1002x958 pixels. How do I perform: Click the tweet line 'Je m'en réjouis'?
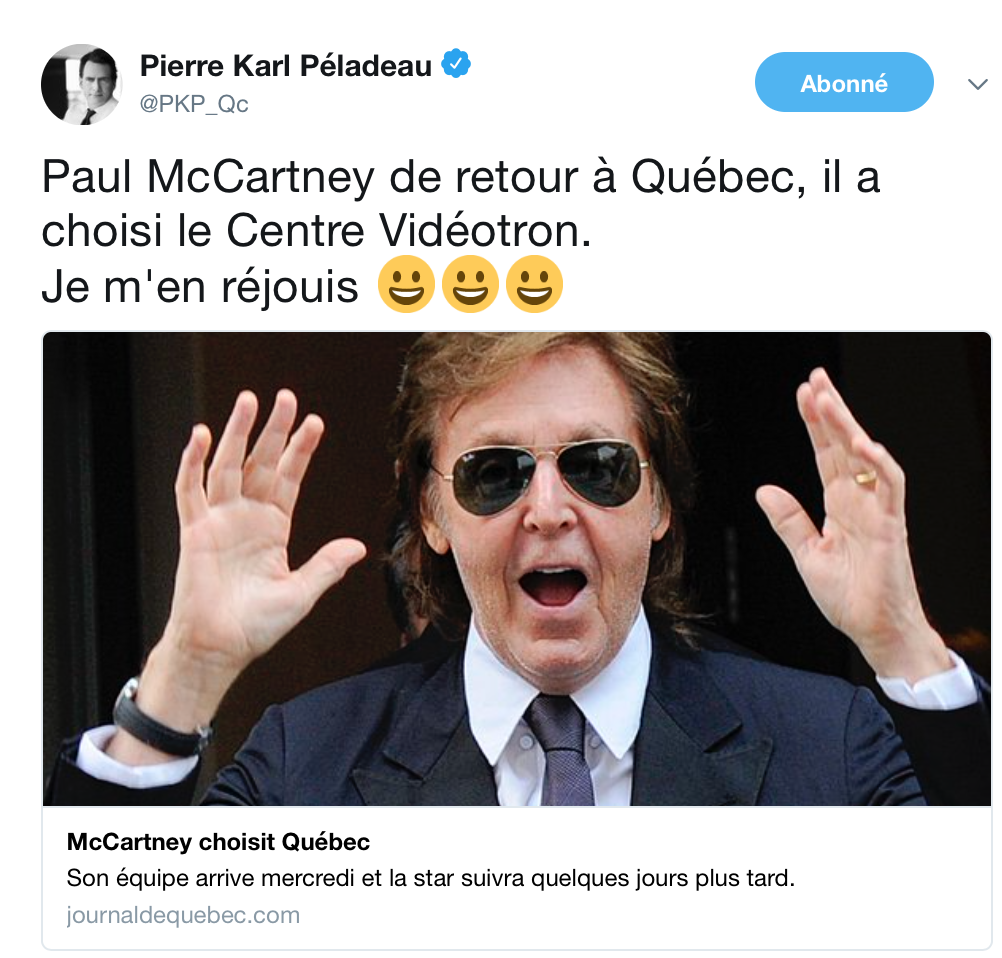click(x=200, y=286)
